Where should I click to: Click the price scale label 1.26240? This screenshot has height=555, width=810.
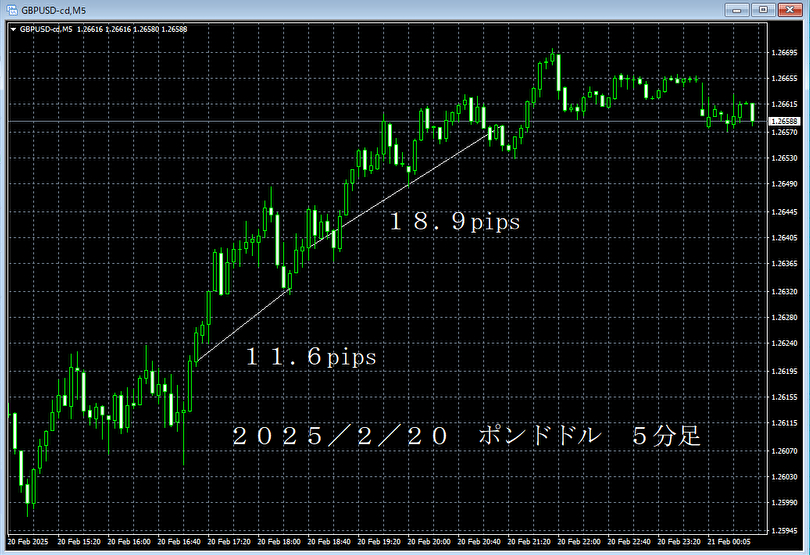click(784, 343)
